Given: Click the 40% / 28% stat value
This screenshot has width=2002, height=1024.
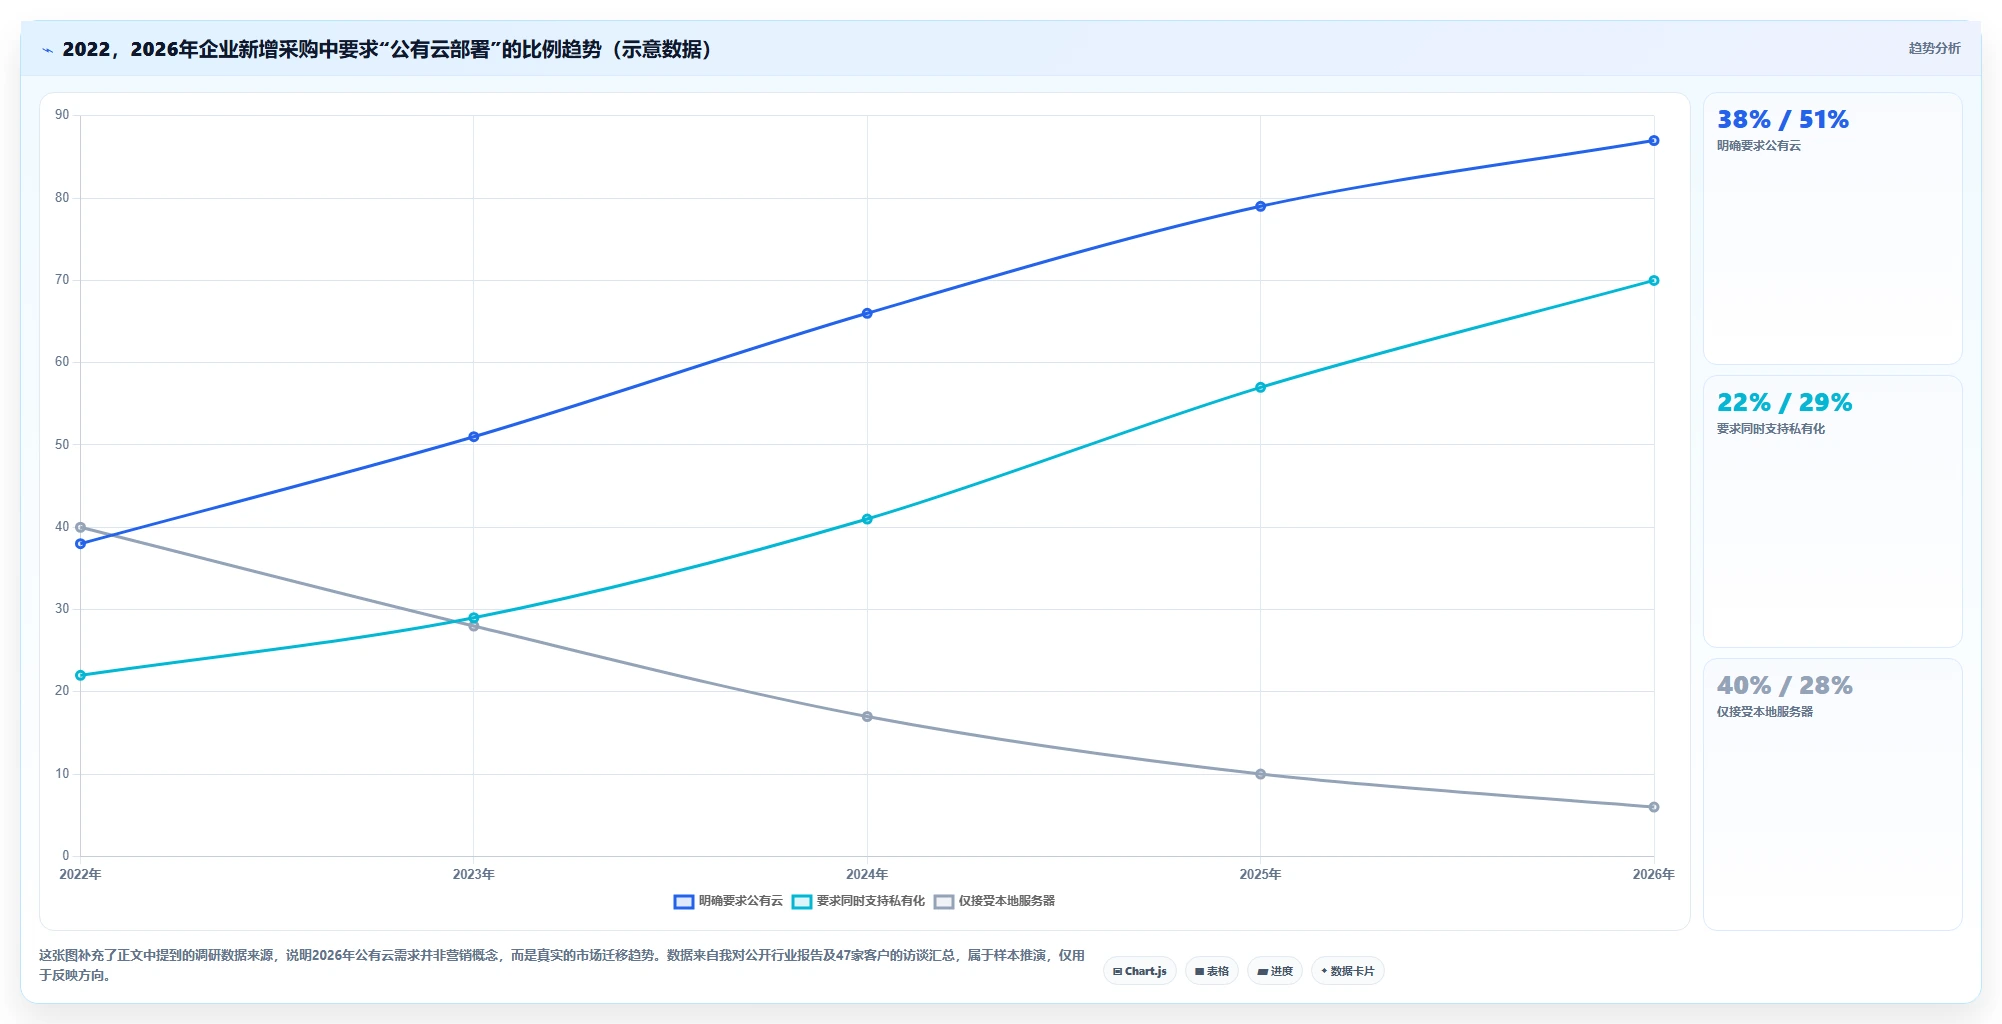Looking at the screenshot, I should click(x=1785, y=686).
